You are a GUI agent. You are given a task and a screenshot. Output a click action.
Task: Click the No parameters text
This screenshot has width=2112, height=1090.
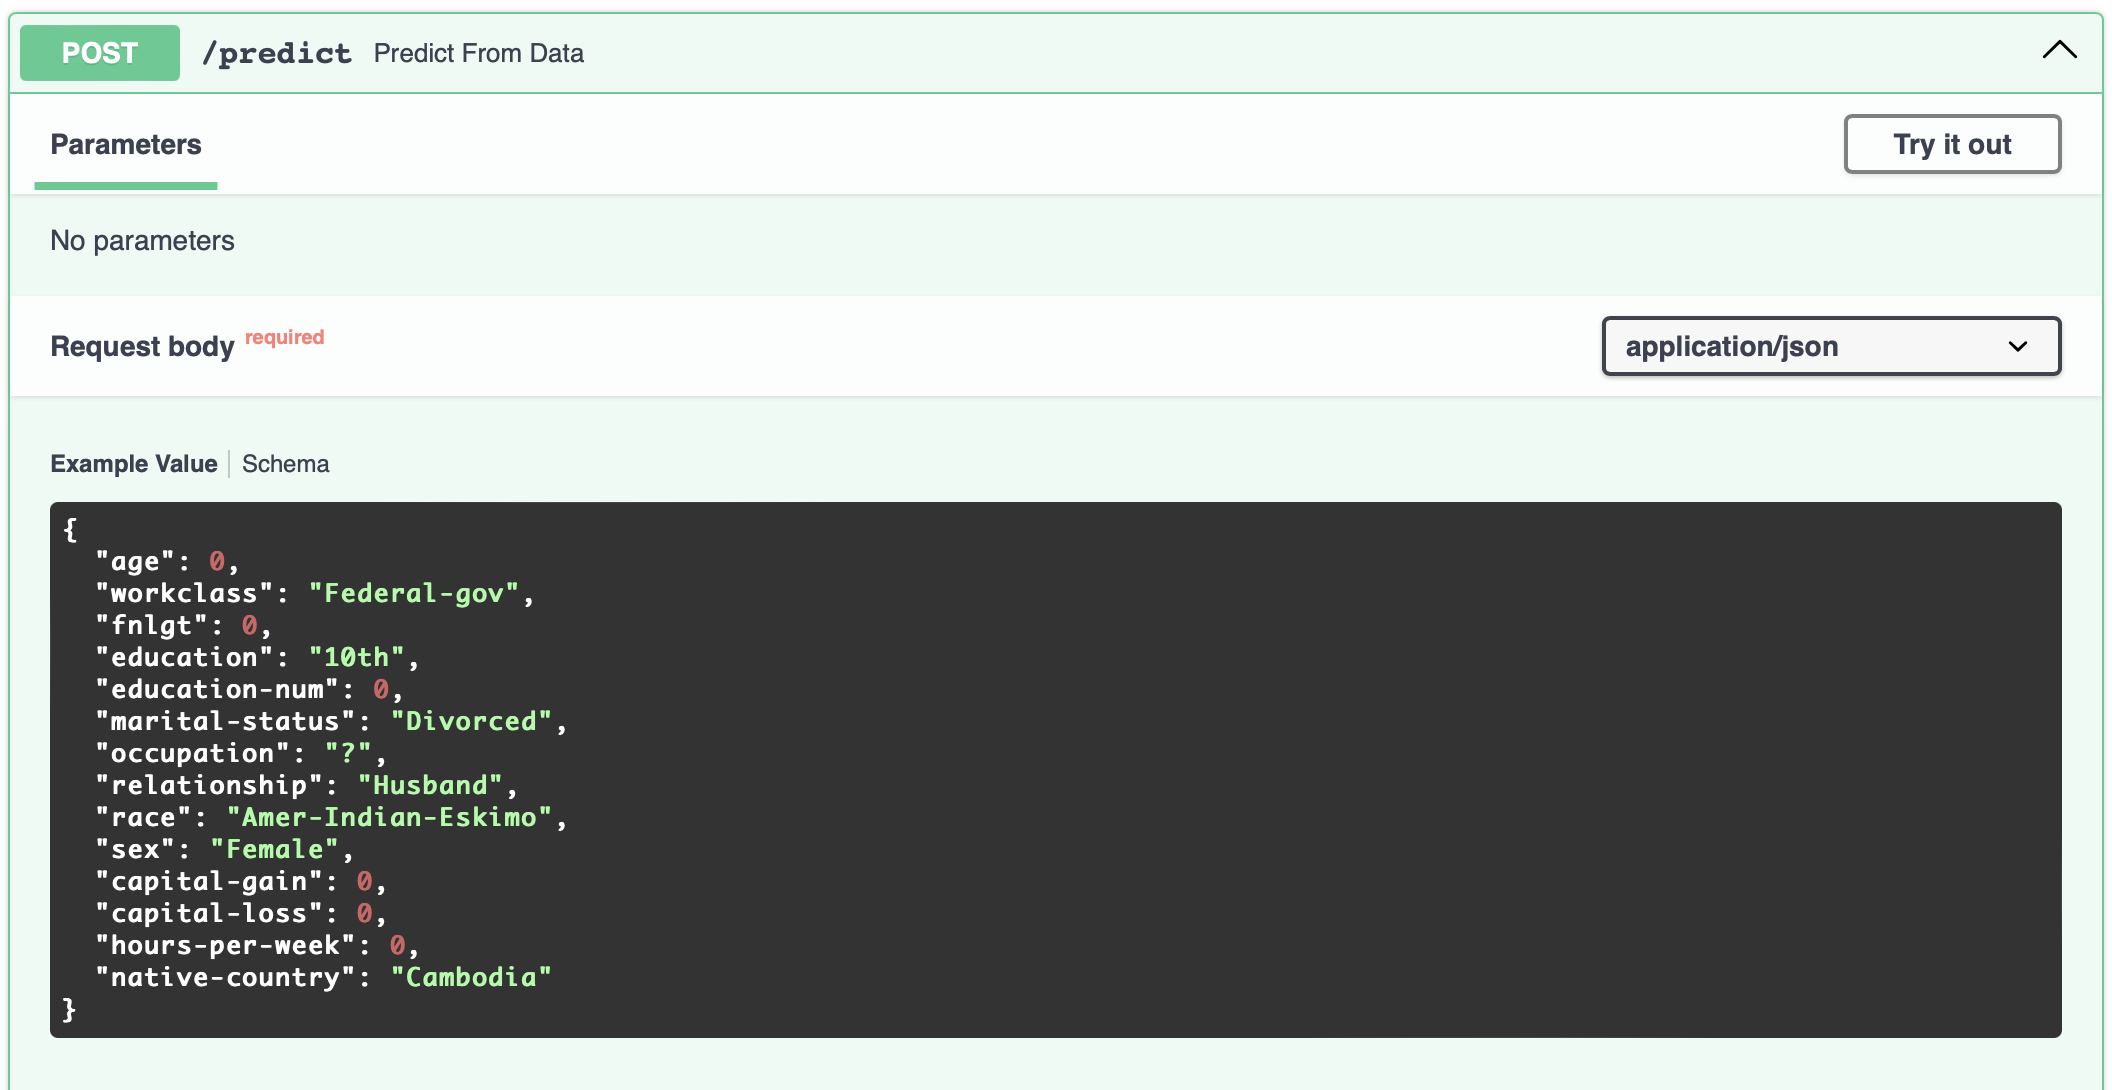142,241
